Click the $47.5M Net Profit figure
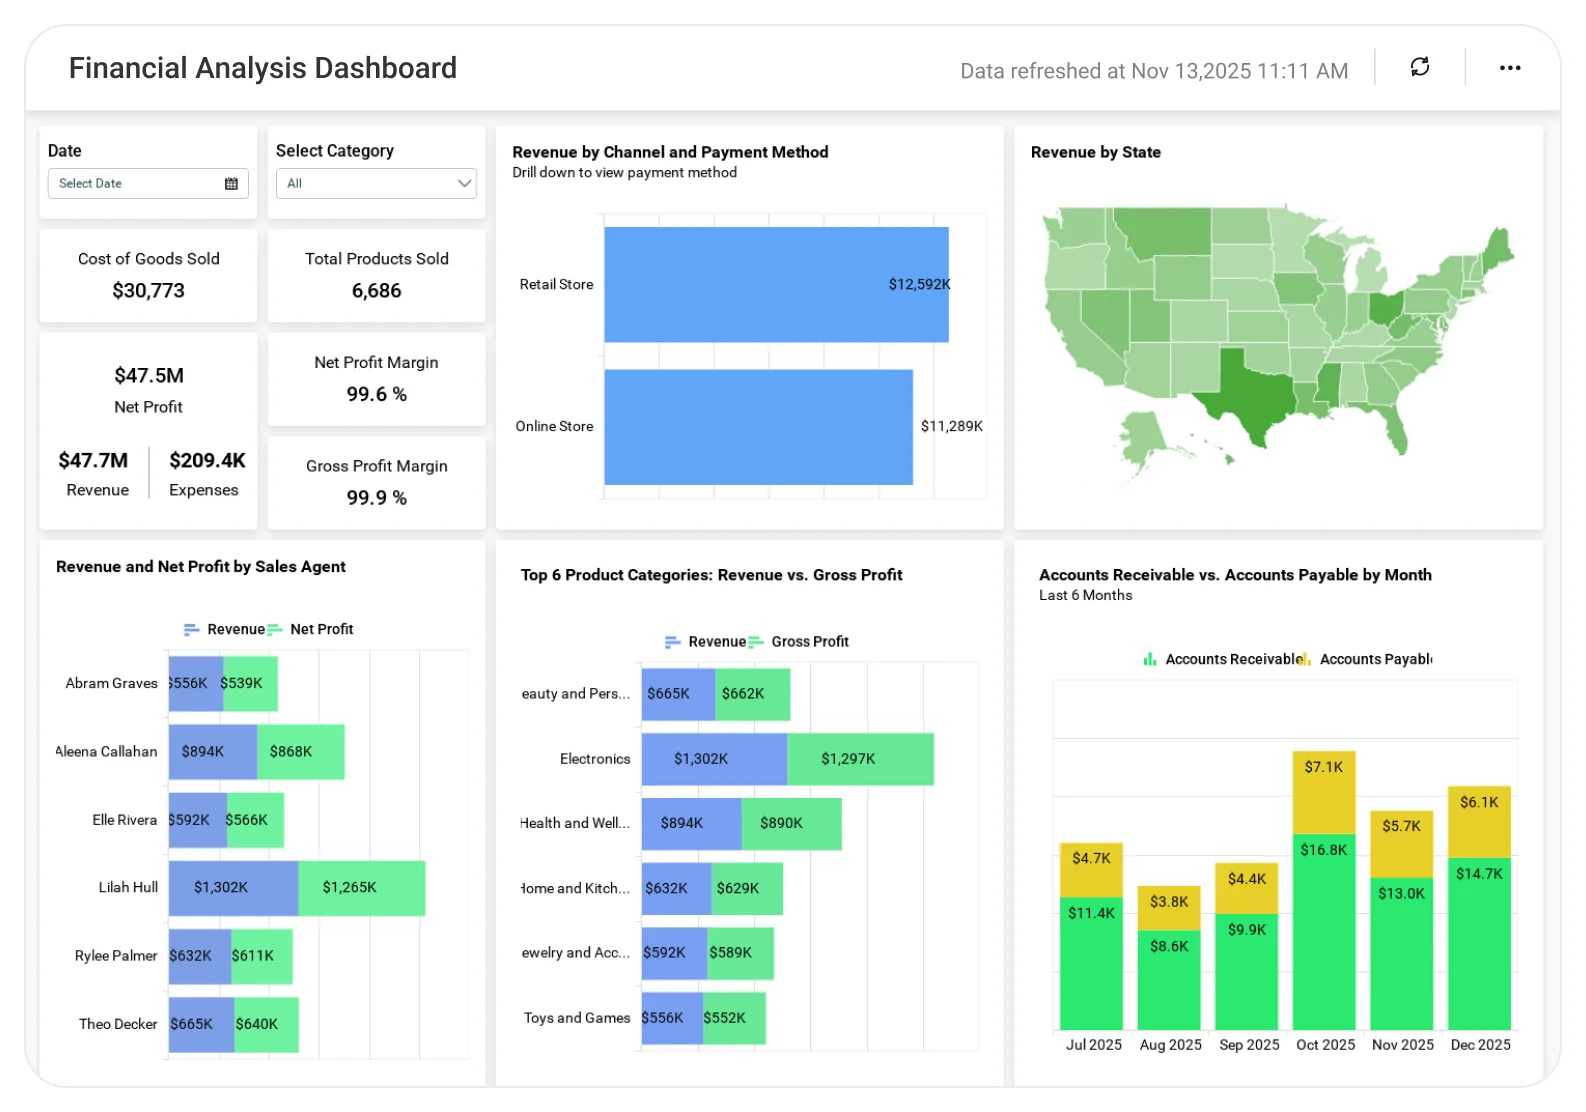Image resolution: width=1586 pixels, height=1112 pixels. pyautogui.click(x=149, y=376)
